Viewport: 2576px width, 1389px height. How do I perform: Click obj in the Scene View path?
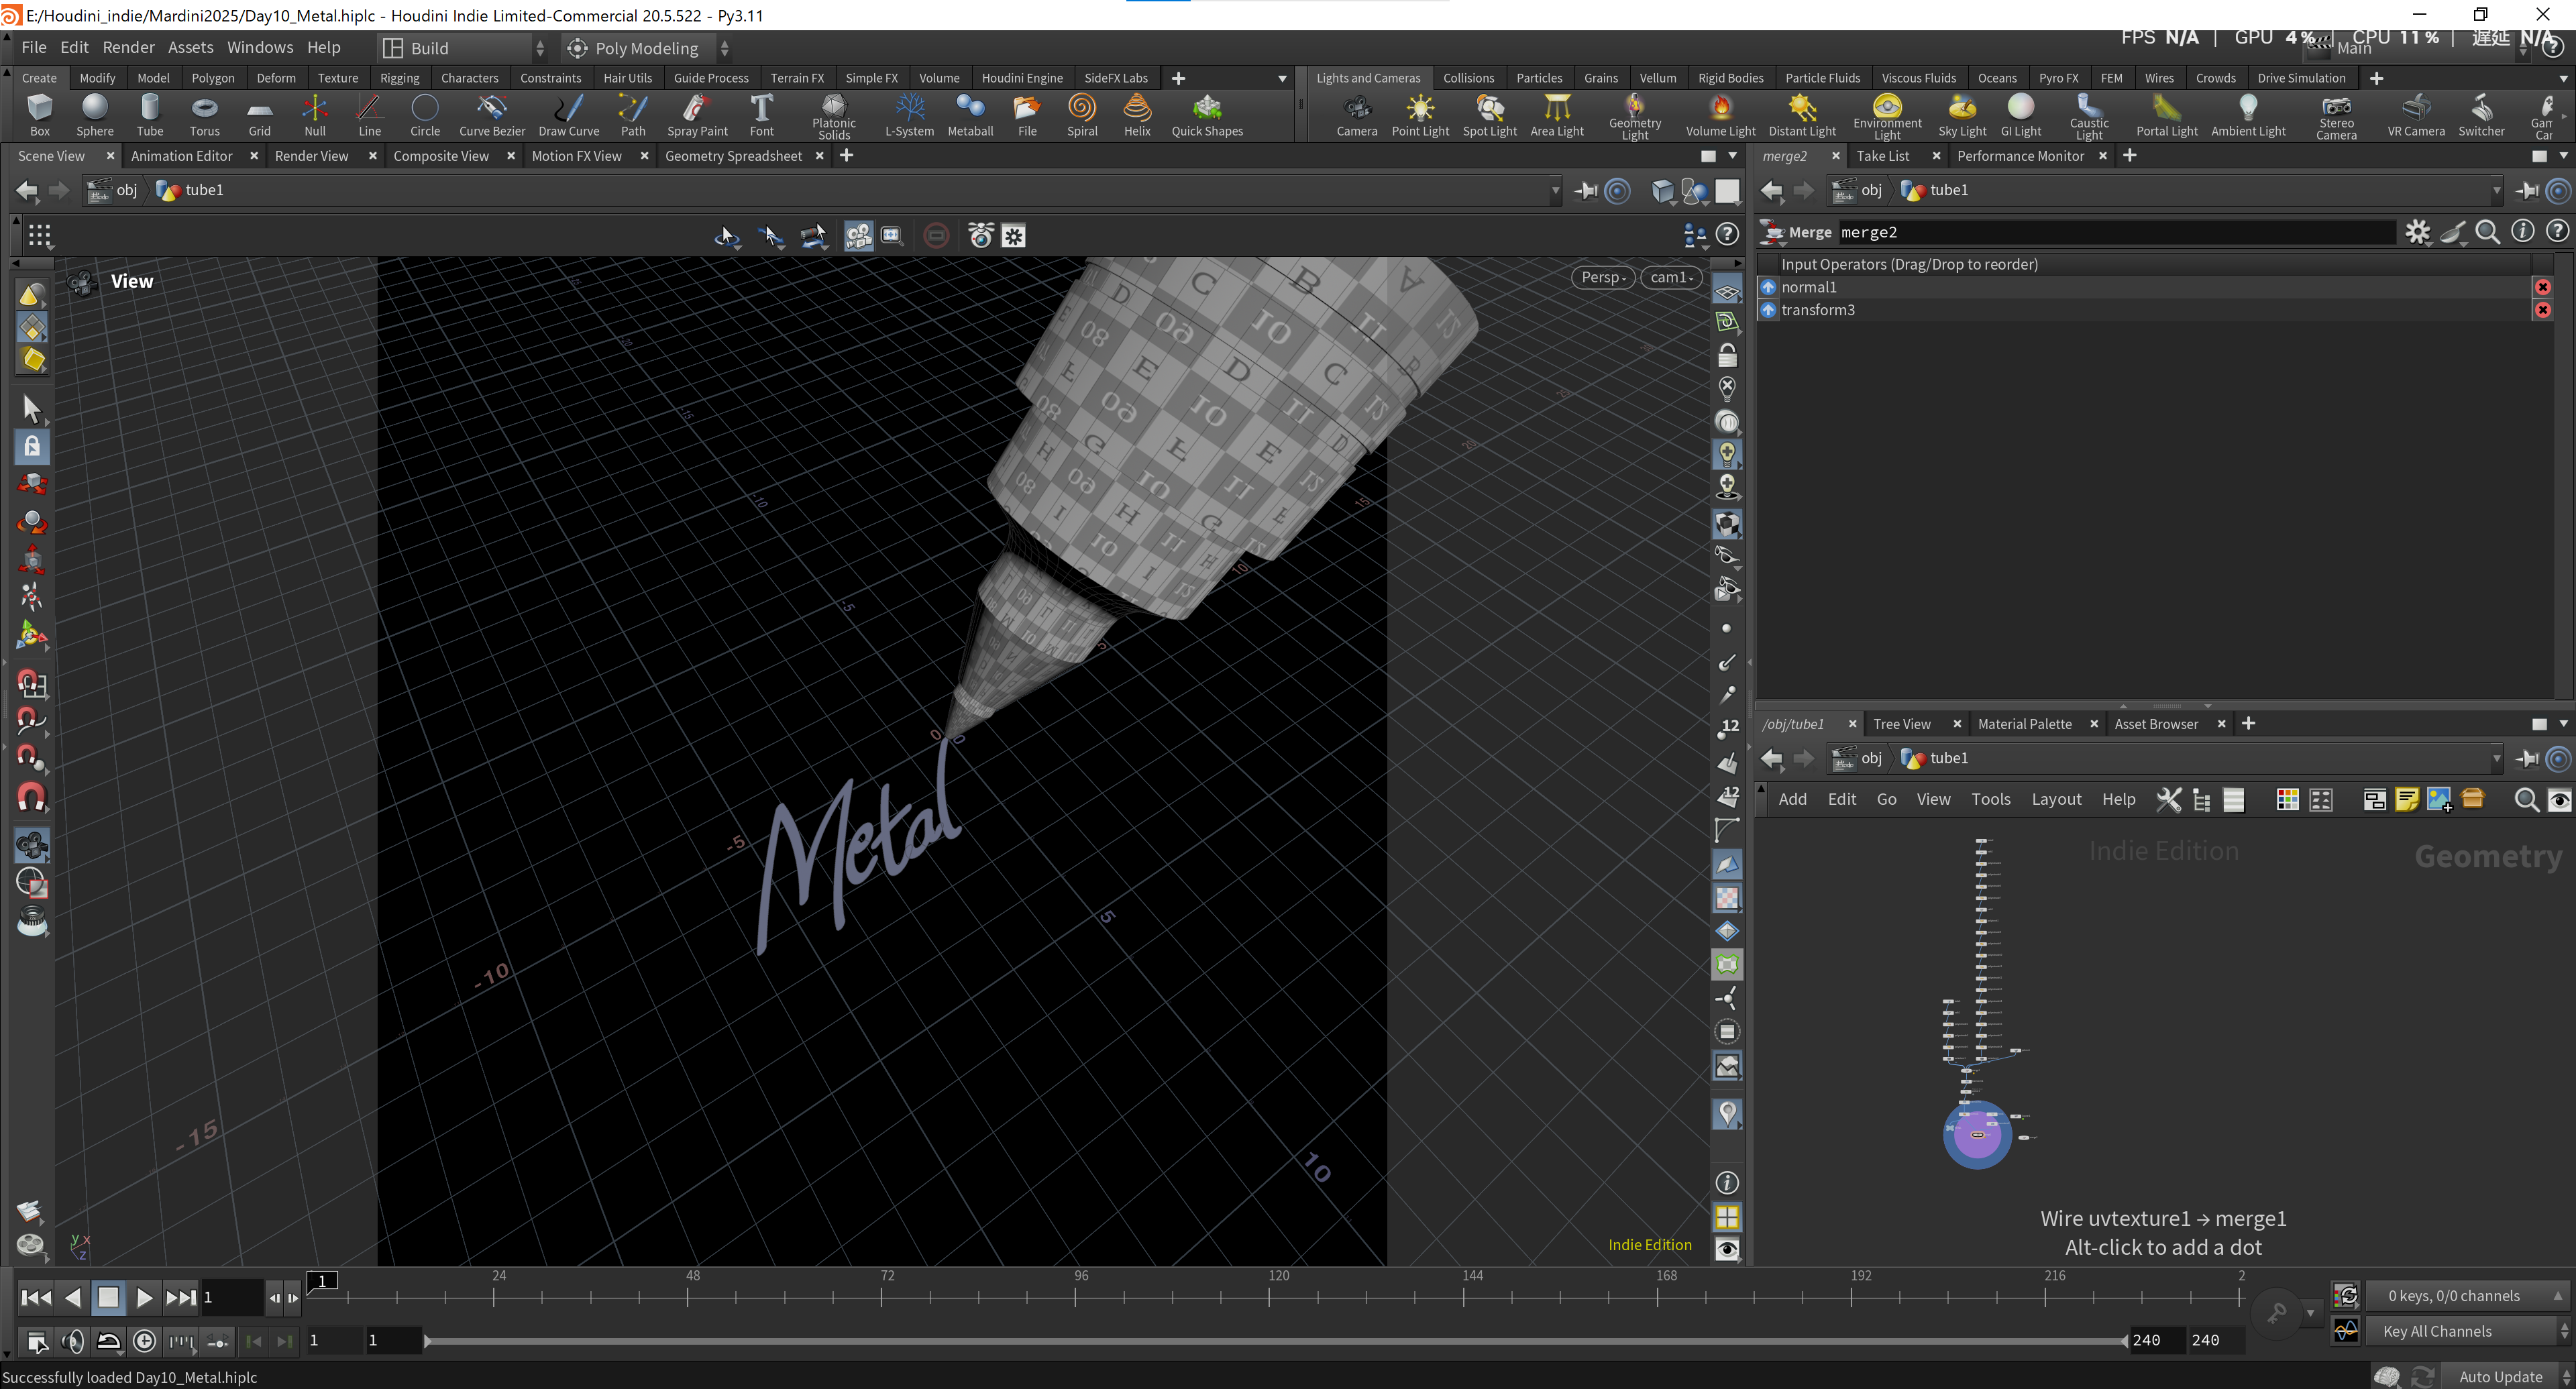126,190
